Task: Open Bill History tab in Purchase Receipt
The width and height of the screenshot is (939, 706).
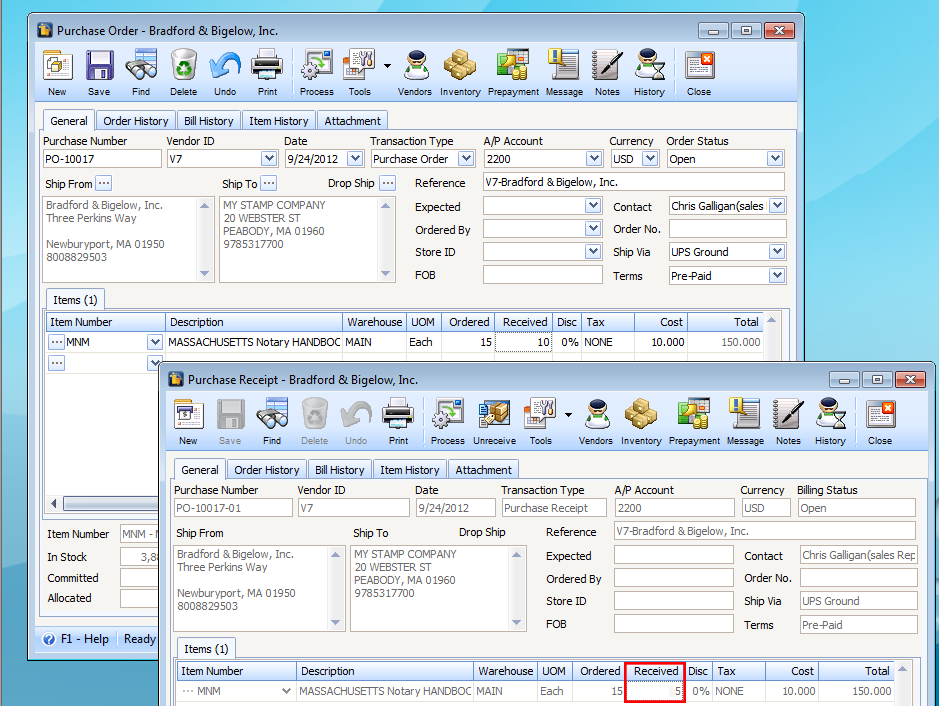Action: 340,470
